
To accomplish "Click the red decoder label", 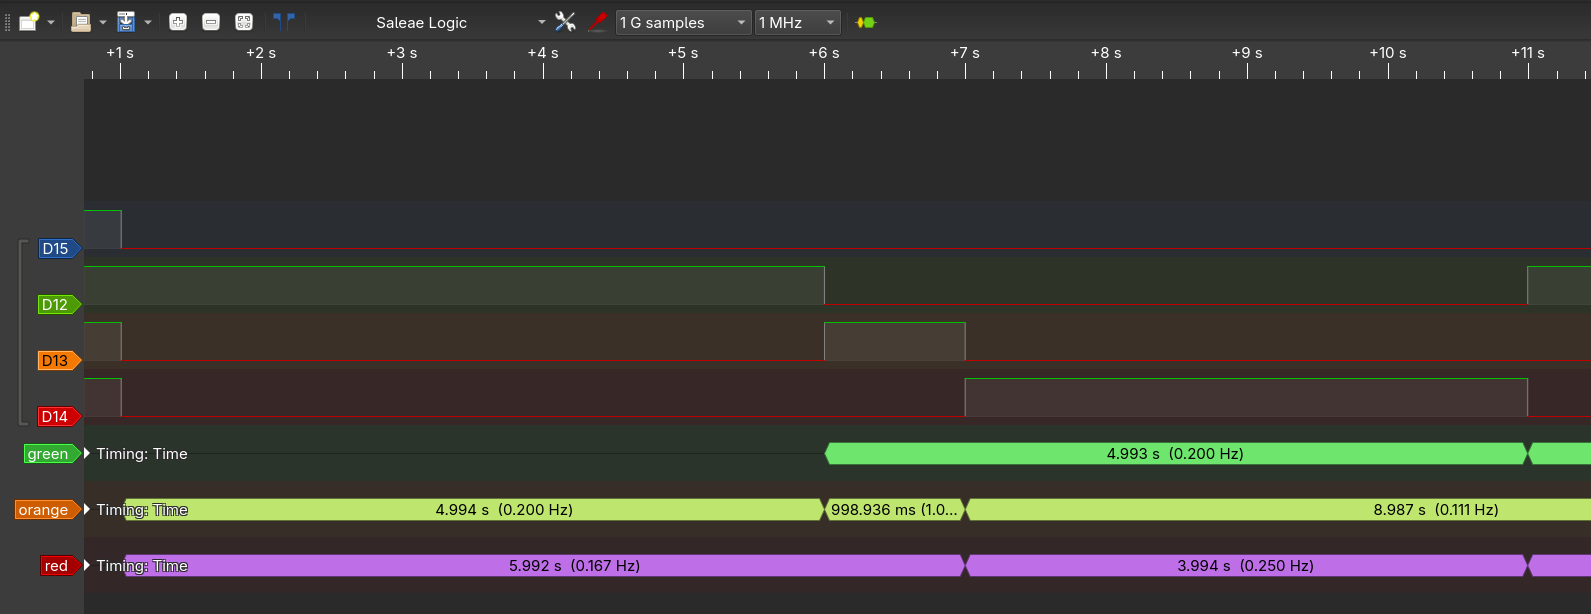I will pyautogui.click(x=57, y=566).
